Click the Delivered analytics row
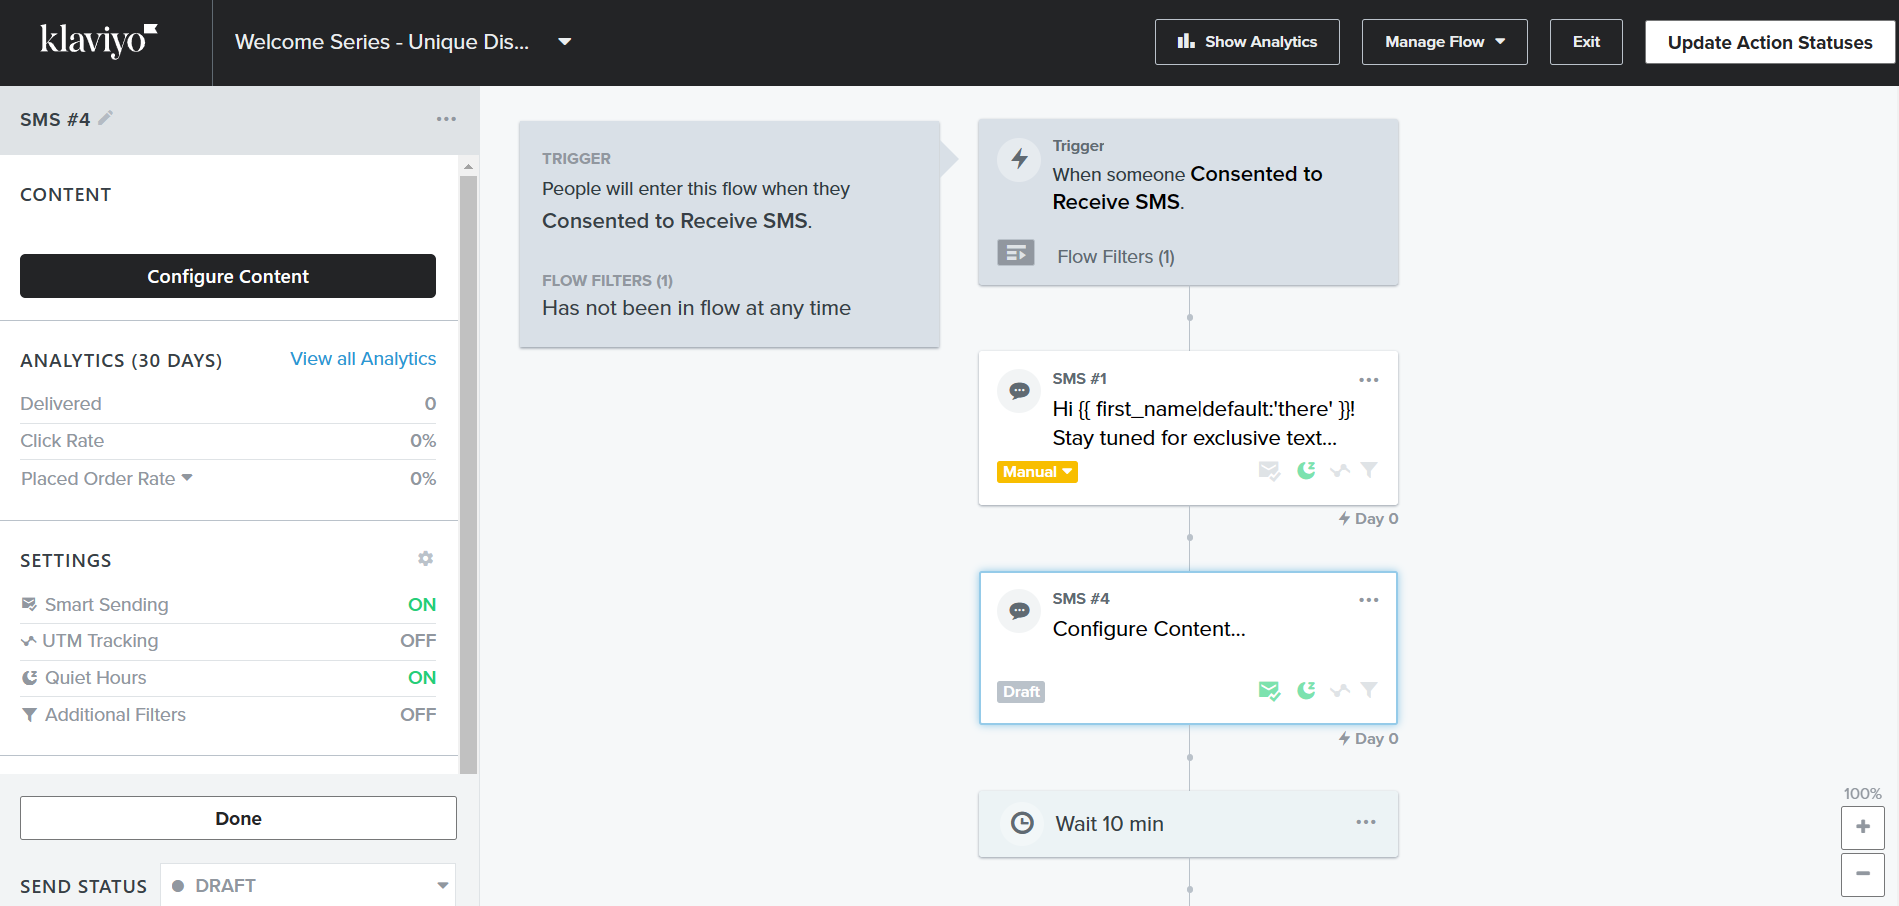 [x=228, y=404]
